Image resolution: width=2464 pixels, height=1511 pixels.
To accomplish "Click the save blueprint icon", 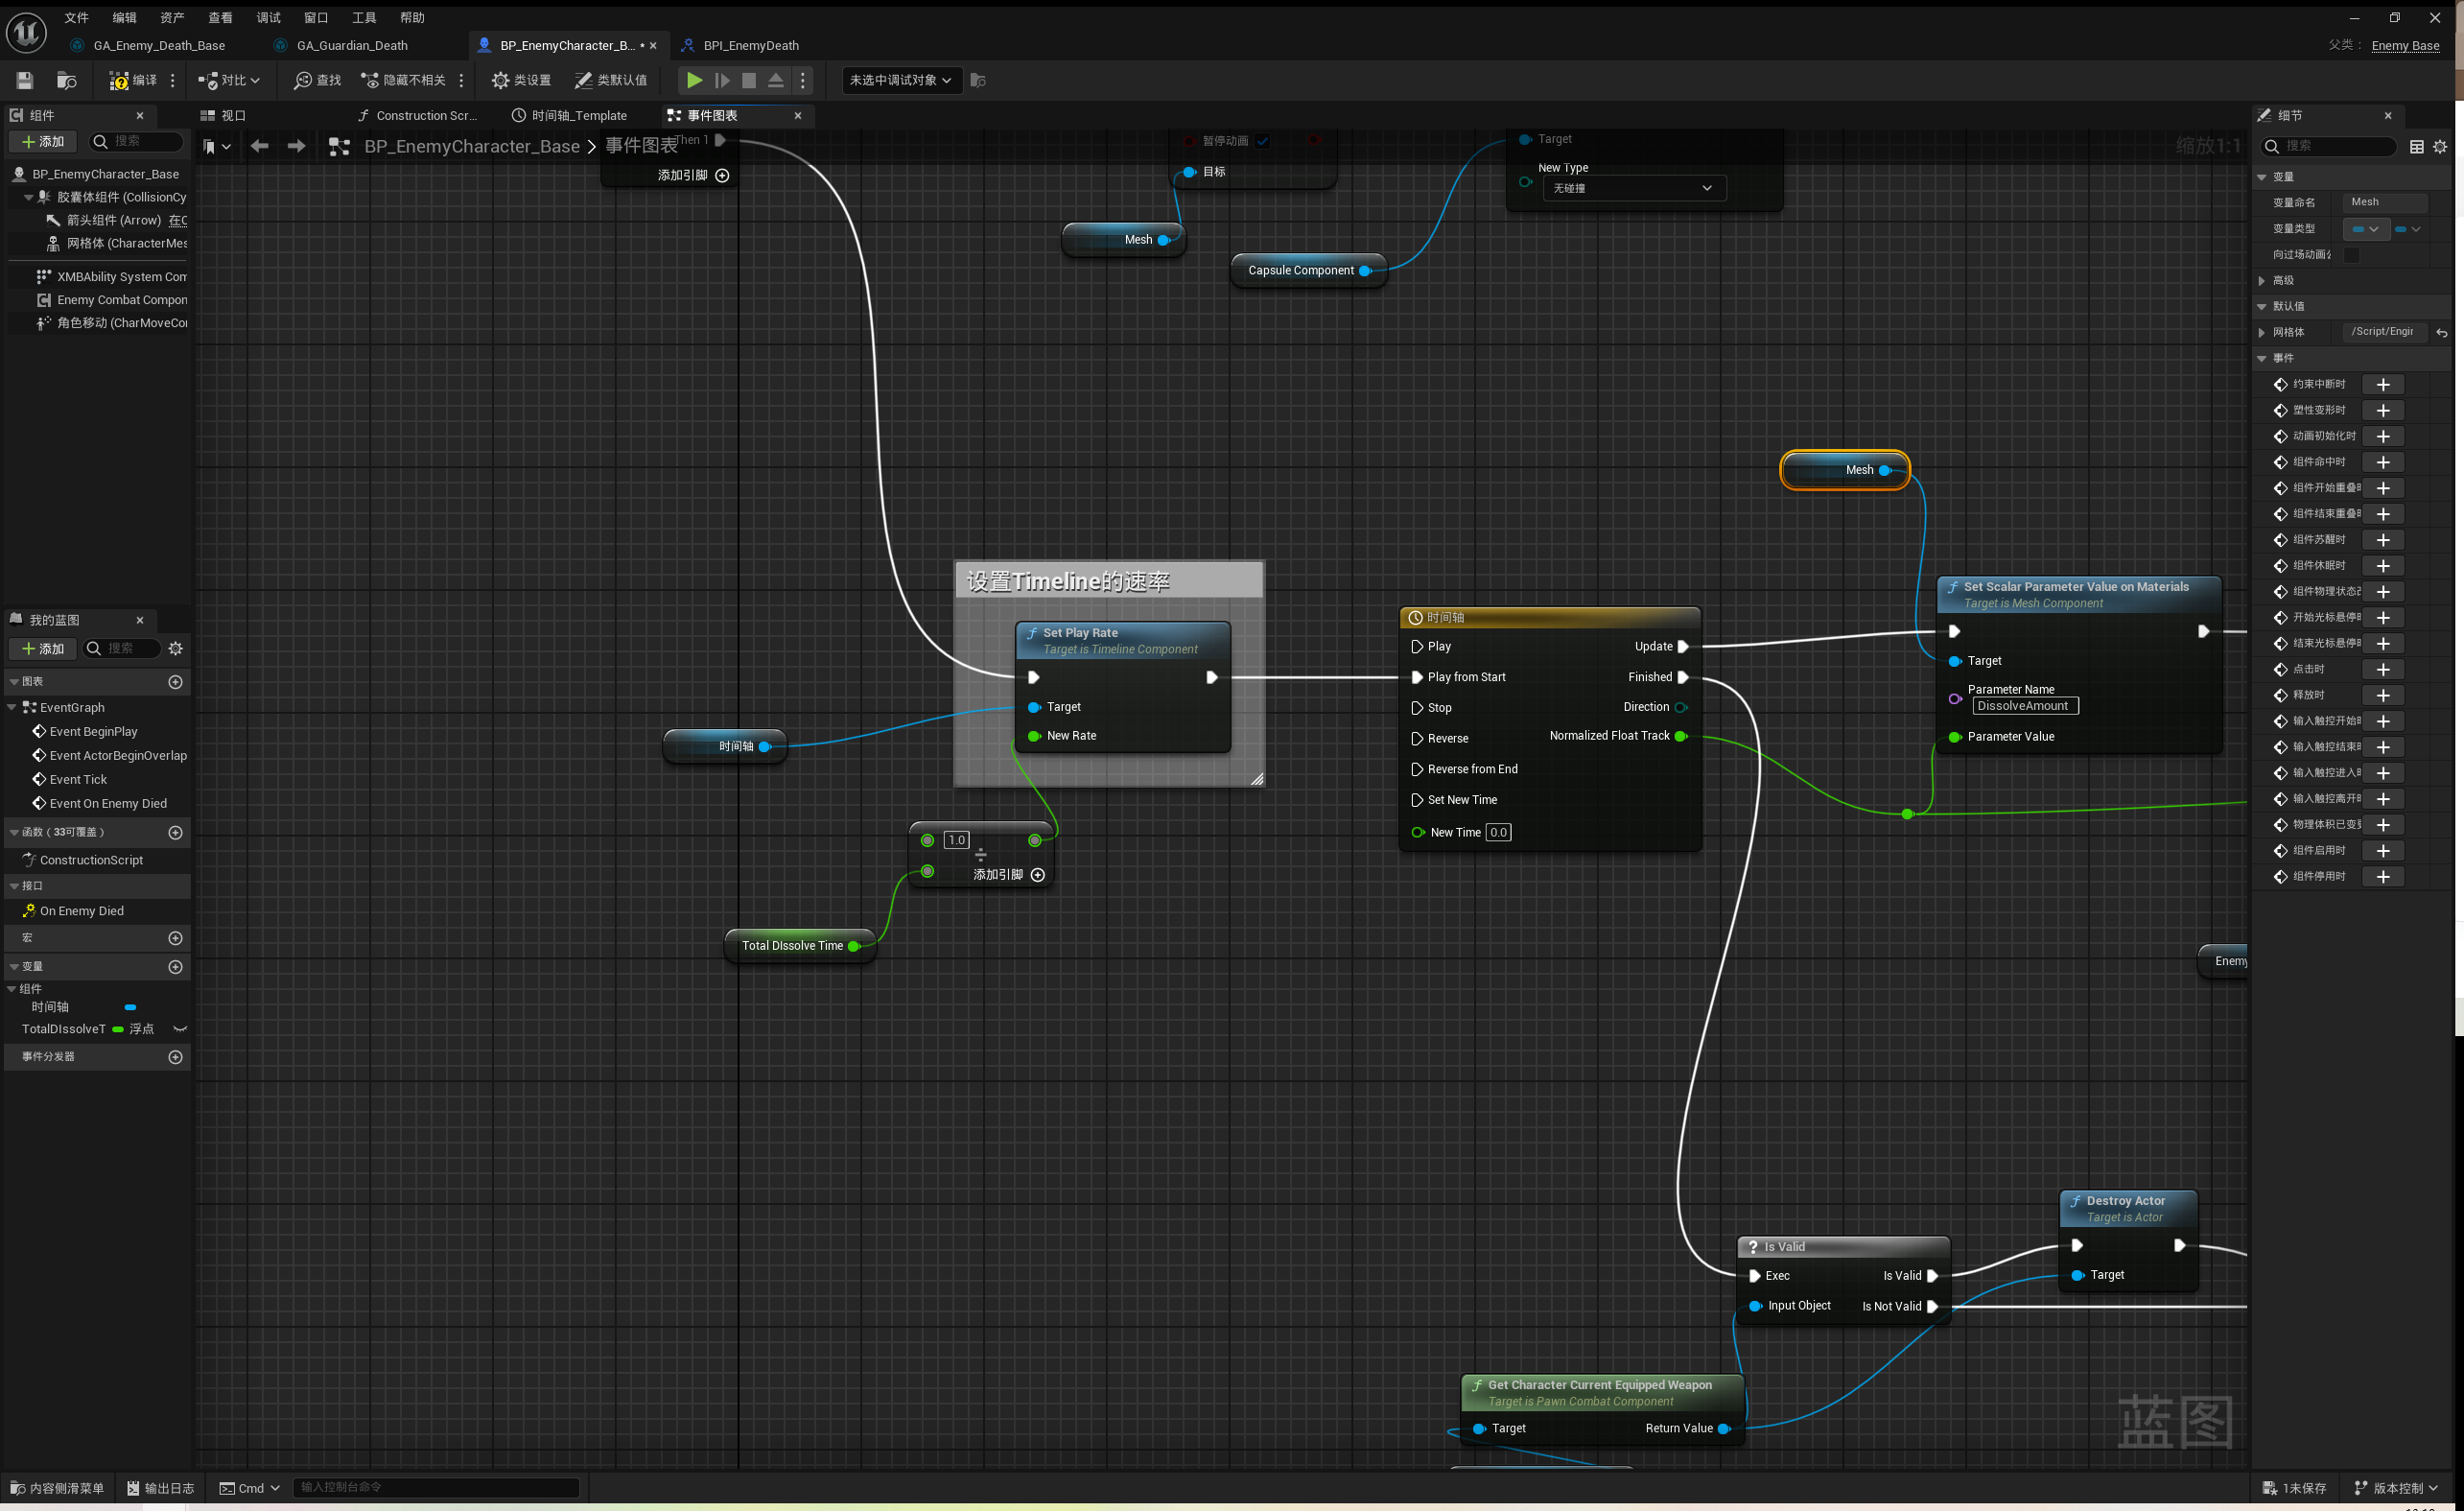I will click(25, 80).
